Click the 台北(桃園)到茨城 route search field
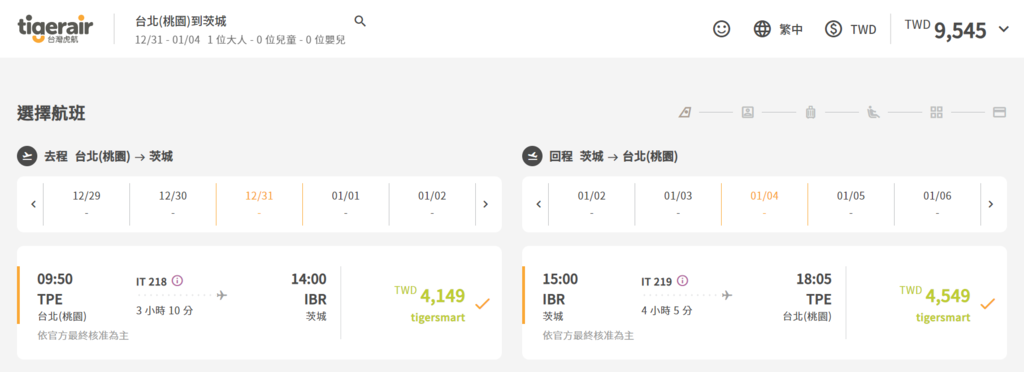 tap(181, 22)
